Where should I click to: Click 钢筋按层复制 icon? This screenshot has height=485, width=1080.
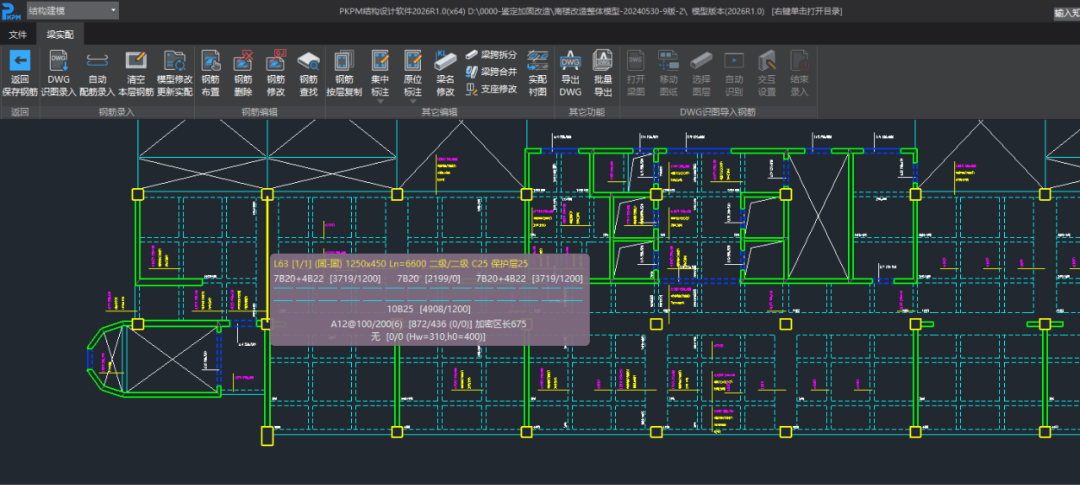pyautogui.click(x=344, y=61)
